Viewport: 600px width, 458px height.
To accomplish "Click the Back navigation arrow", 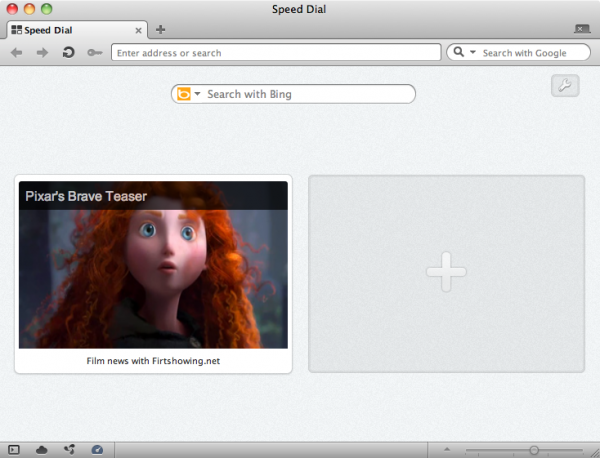I will tap(17, 52).
